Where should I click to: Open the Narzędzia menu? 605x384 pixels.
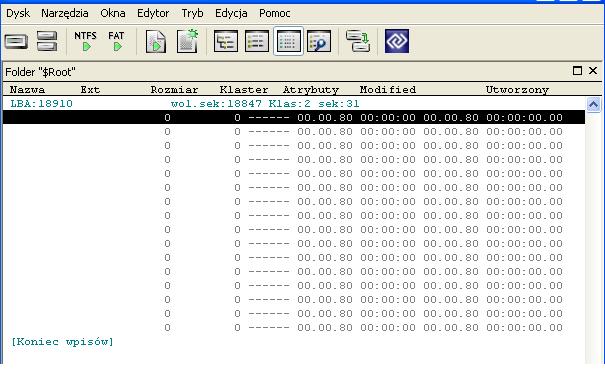click(64, 14)
